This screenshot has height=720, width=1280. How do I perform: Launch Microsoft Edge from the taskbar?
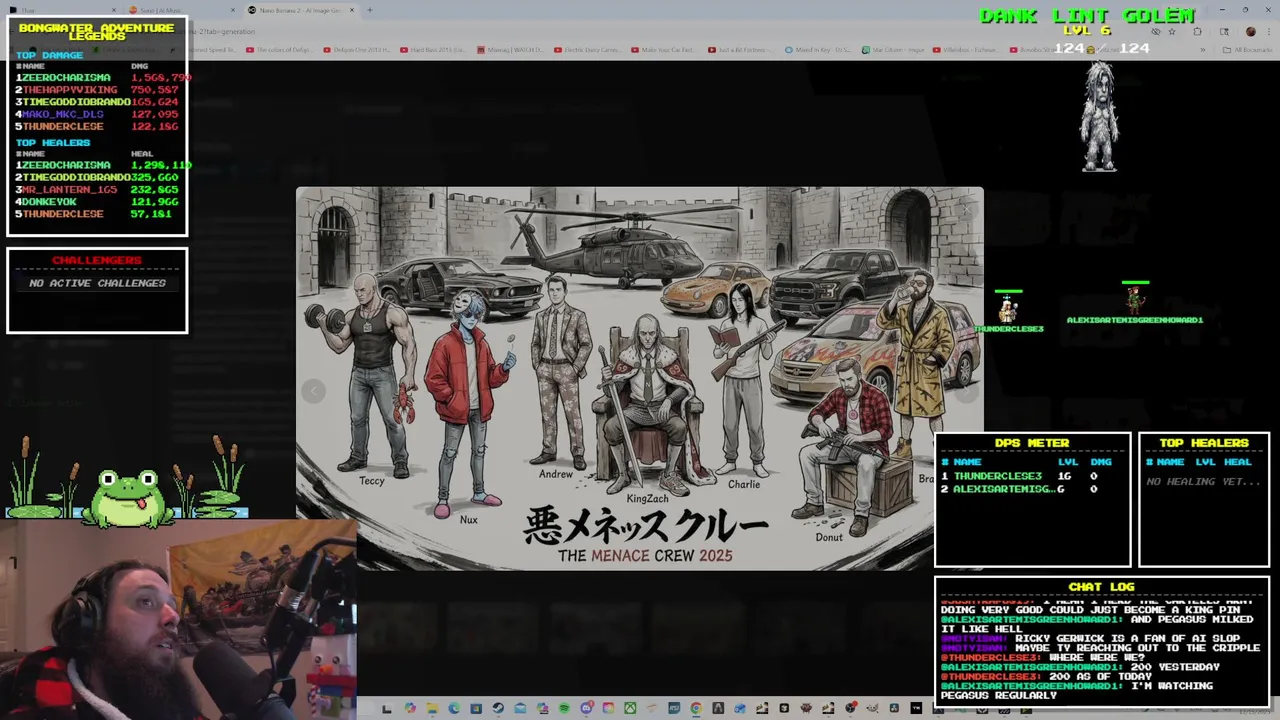[x=454, y=709]
